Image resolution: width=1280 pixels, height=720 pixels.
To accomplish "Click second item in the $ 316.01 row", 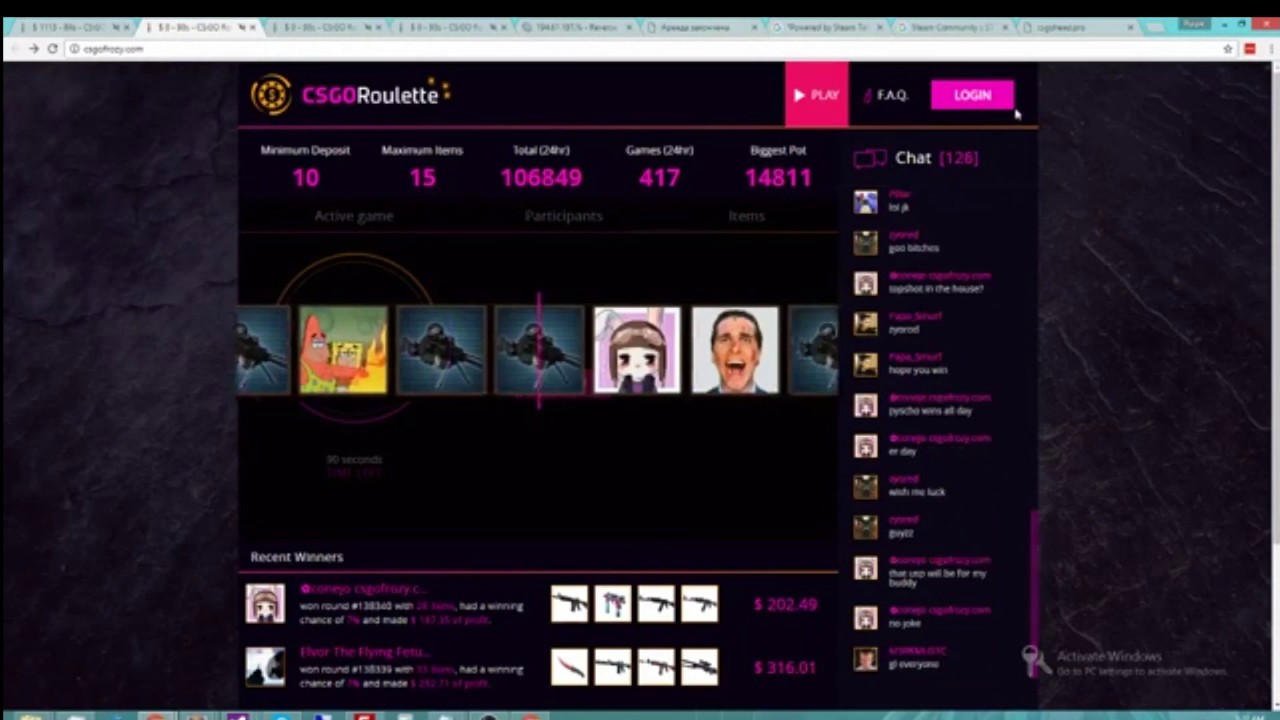I will tap(612, 667).
